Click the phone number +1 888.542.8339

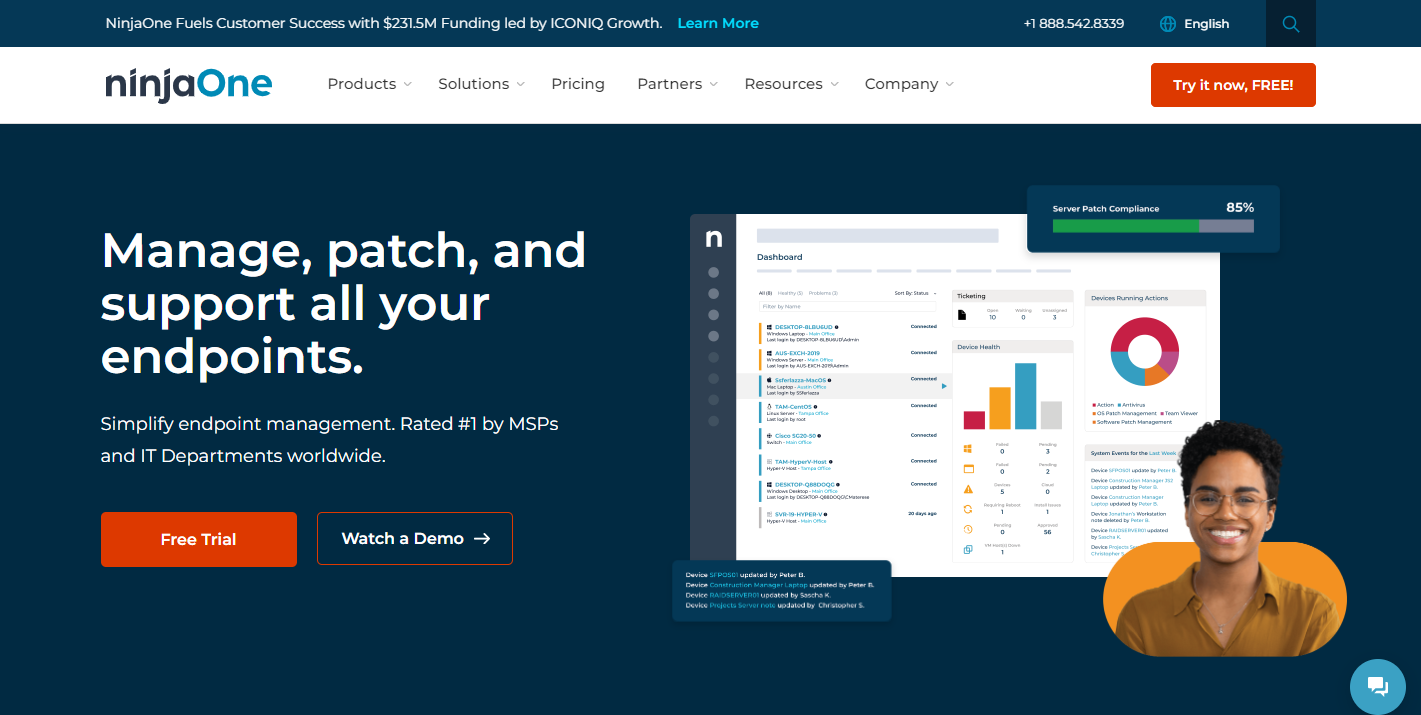1074,24
